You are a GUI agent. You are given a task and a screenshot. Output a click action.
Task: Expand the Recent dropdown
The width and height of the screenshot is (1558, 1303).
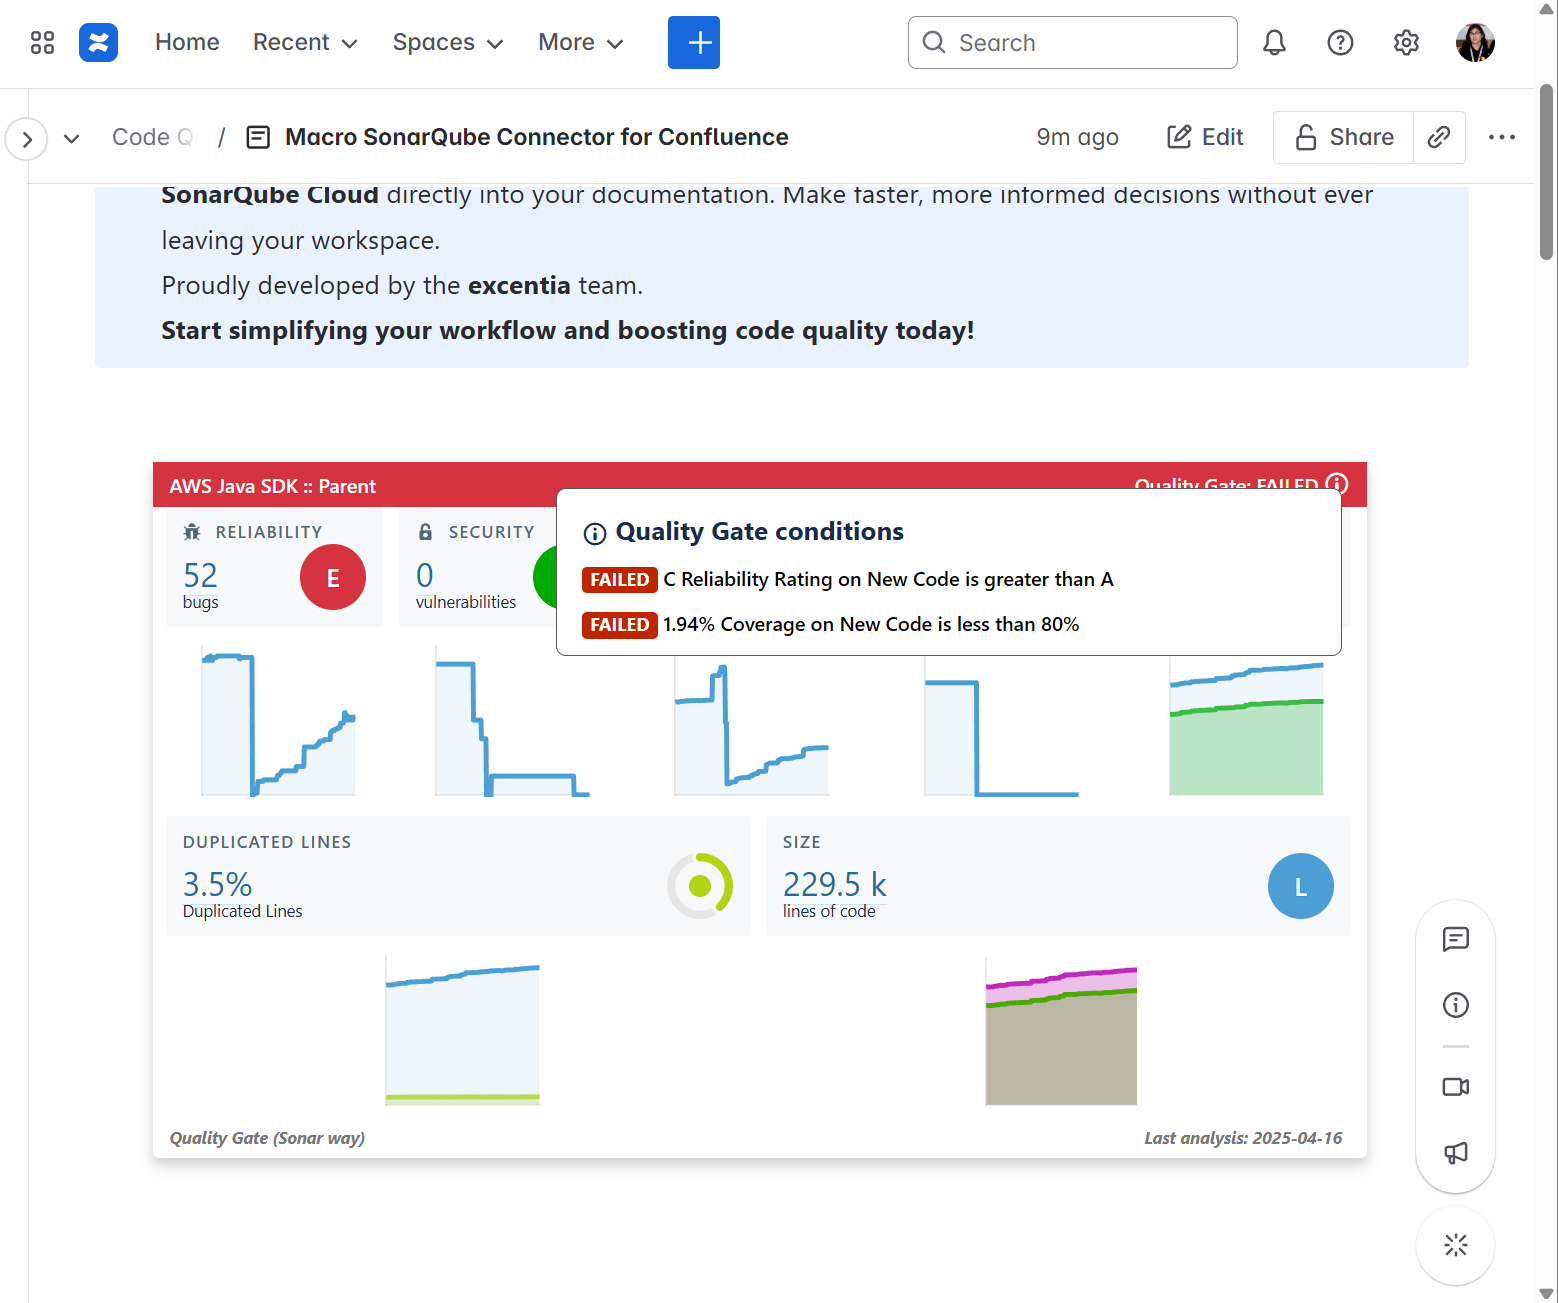(x=304, y=42)
